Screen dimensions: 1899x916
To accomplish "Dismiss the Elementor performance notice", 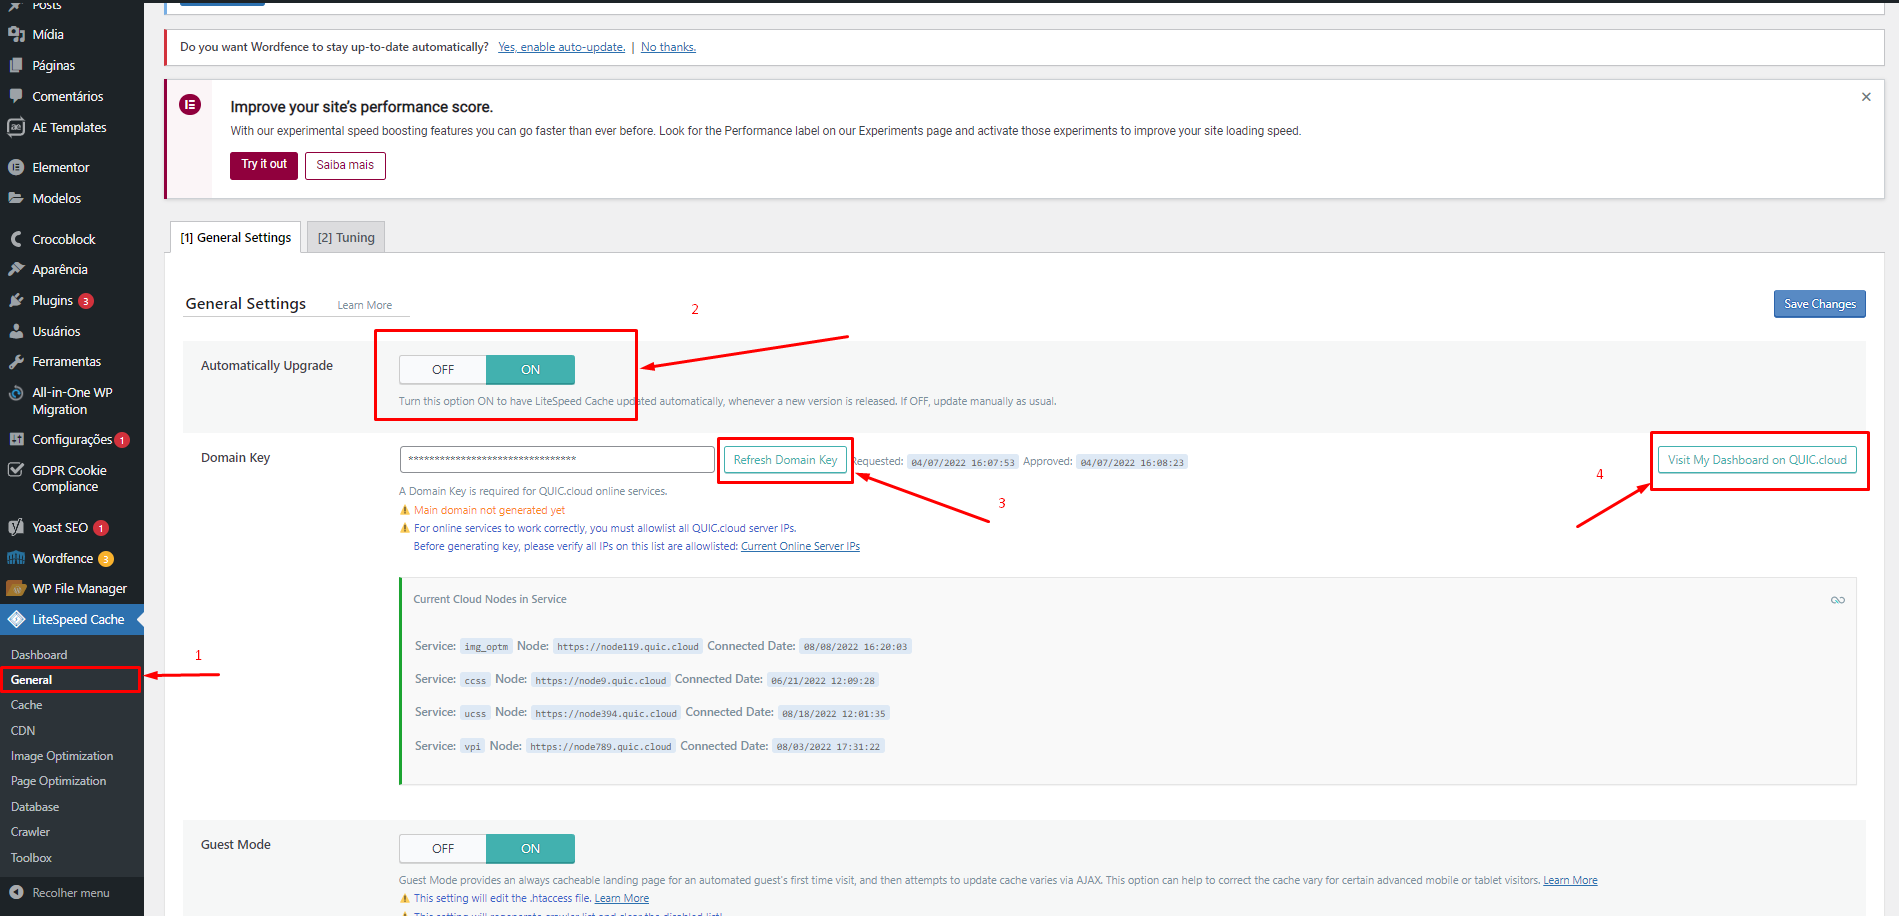I will (x=1866, y=97).
